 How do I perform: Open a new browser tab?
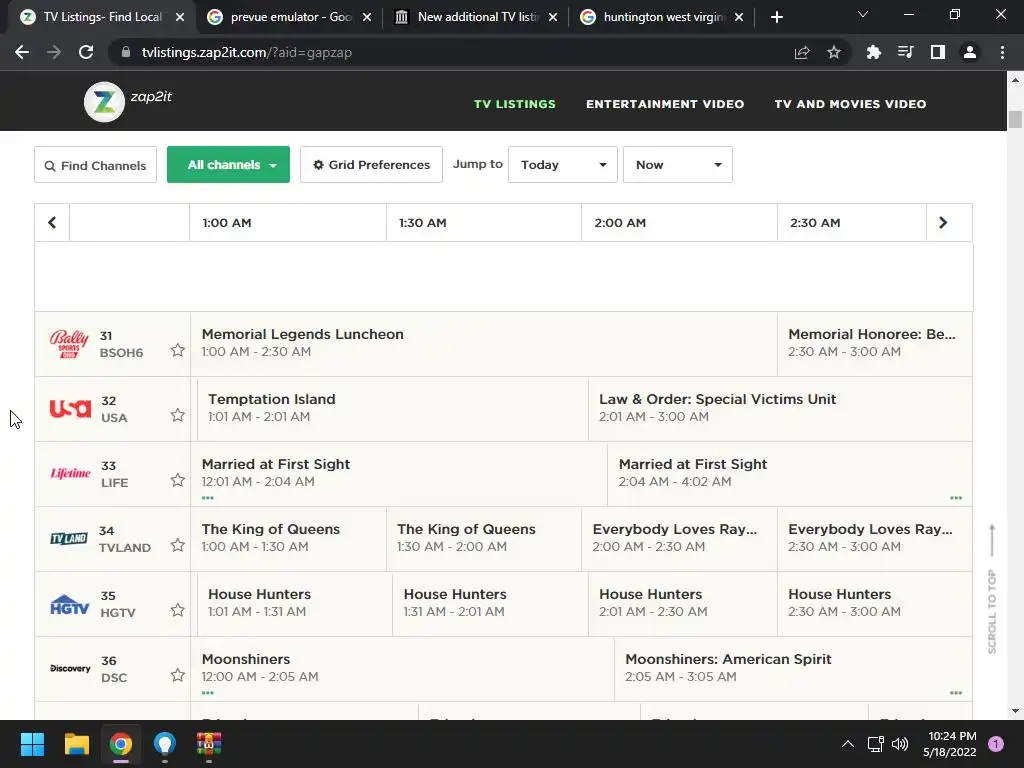pyautogui.click(x=776, y=17)
